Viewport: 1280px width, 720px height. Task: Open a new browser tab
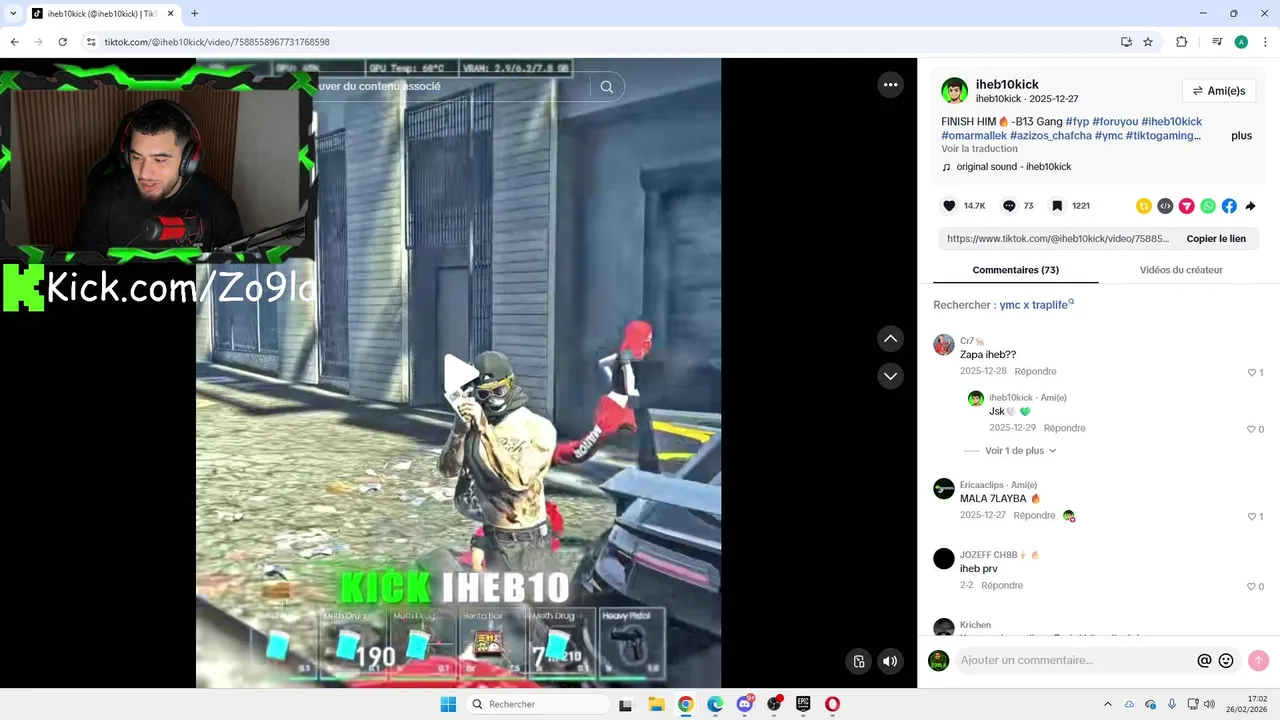194,14
